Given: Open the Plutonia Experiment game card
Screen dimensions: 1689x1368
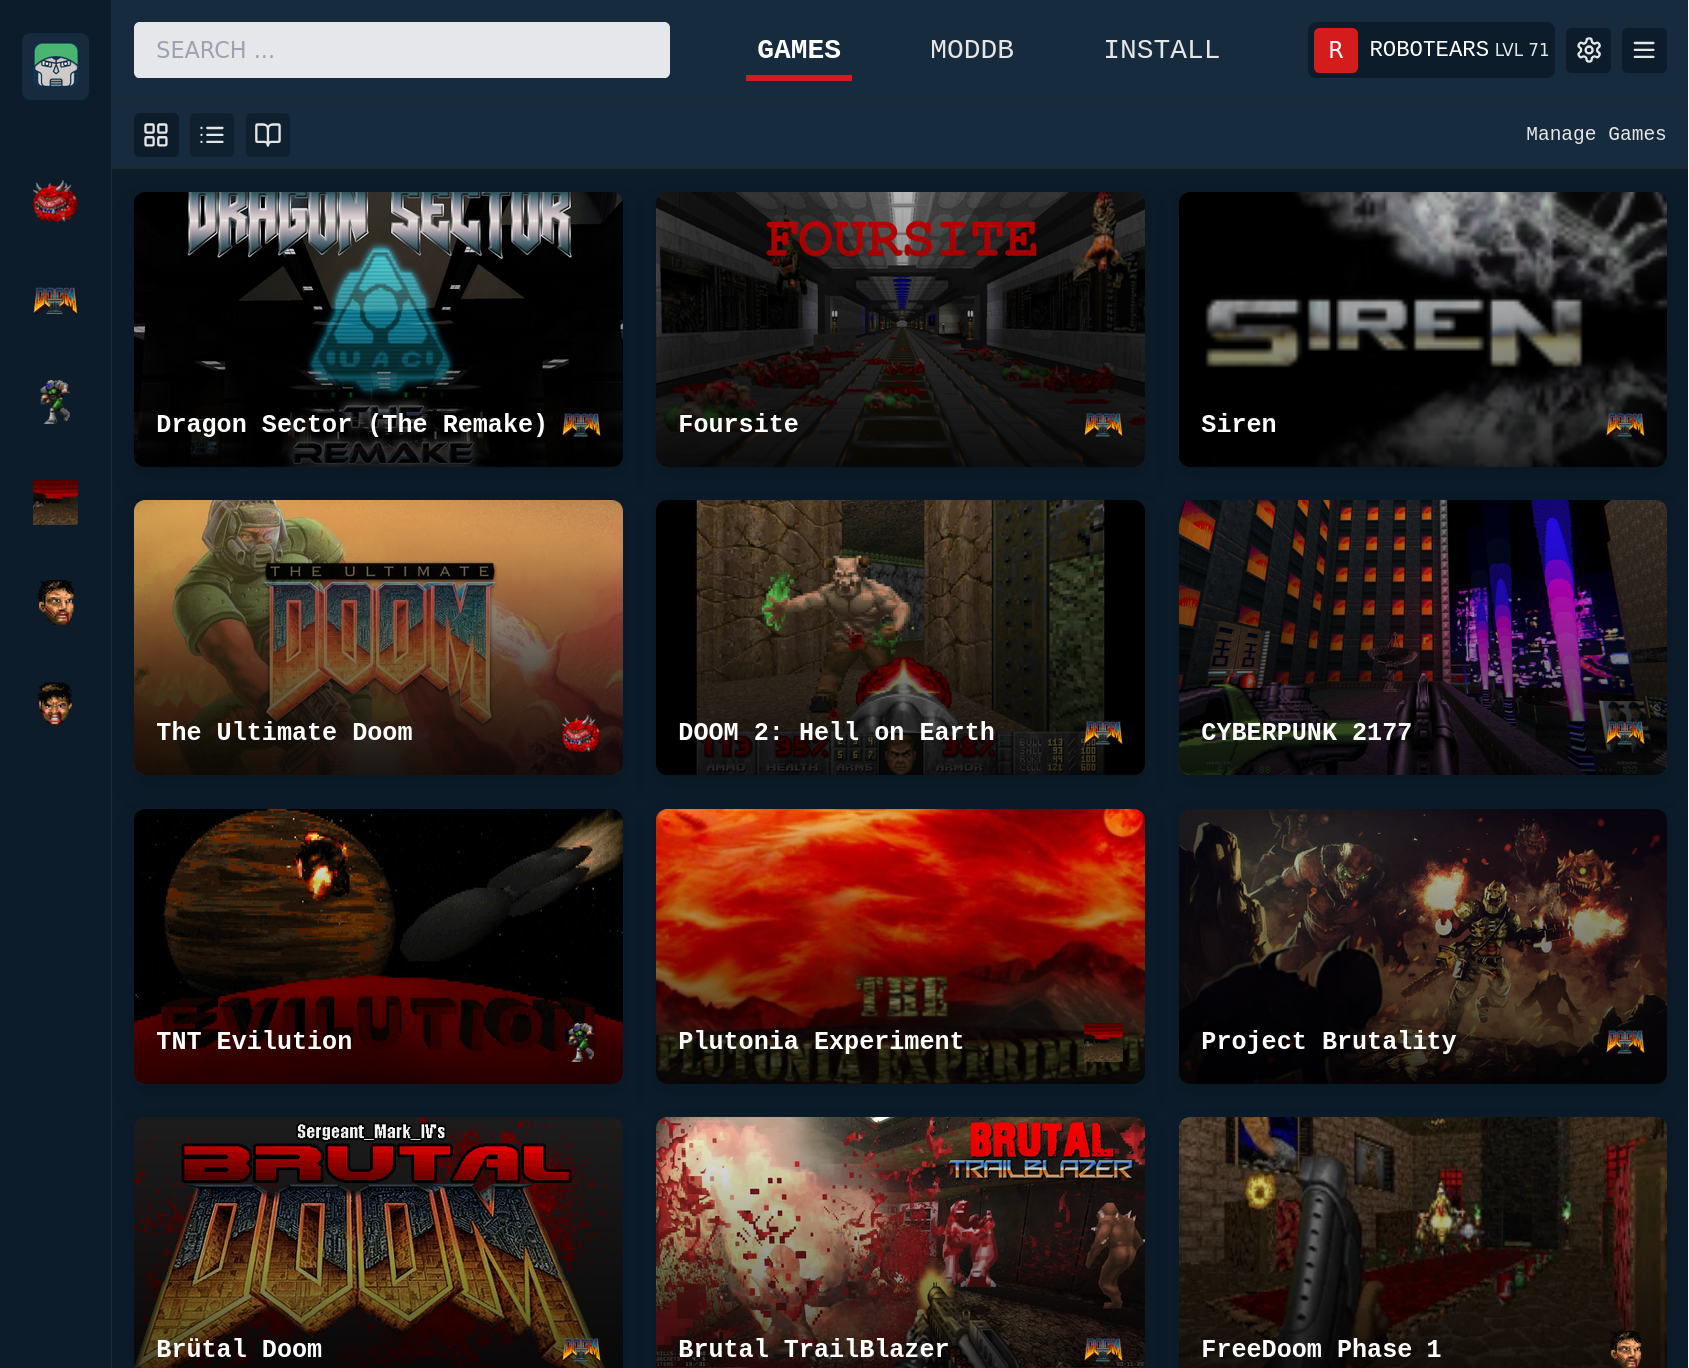Looking at the screenshot, I should (x=900, y=946).
